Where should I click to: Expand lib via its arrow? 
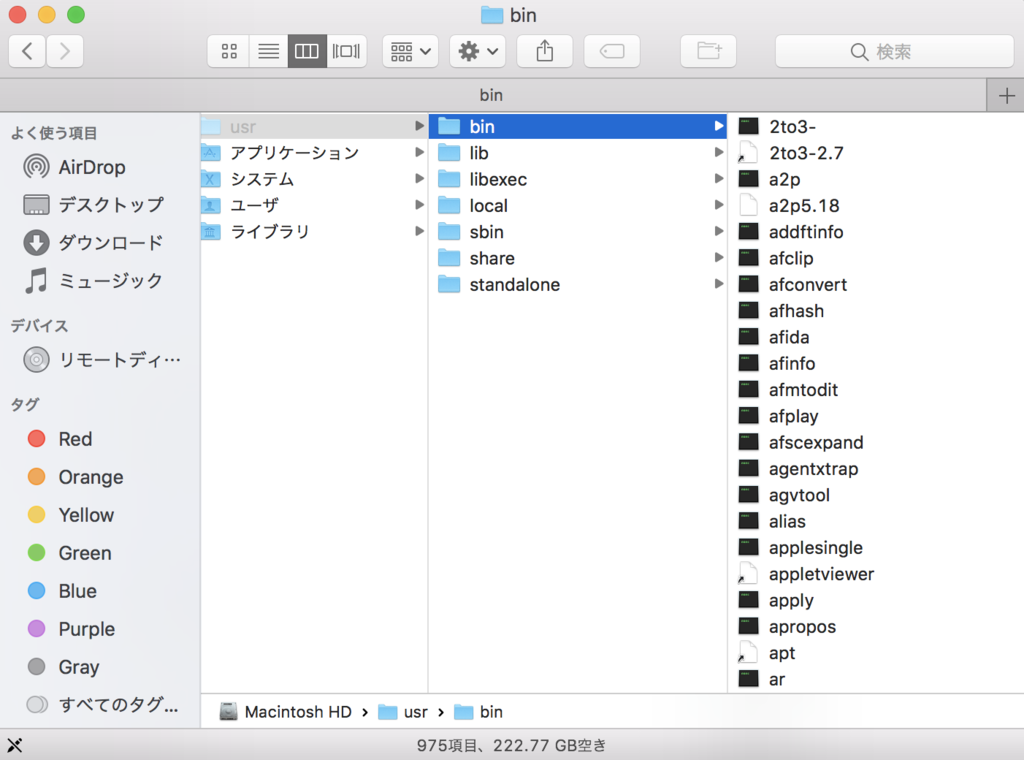(718, 152)
